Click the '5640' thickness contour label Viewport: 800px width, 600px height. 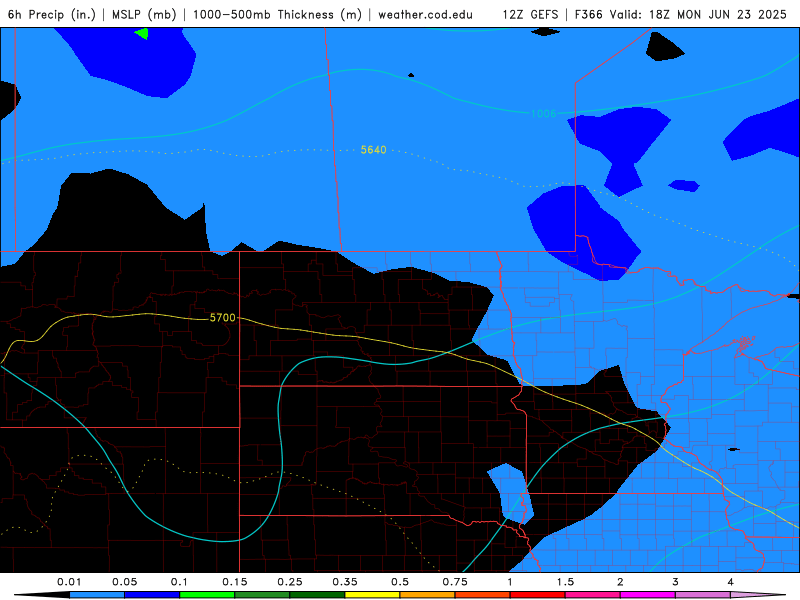373,149
